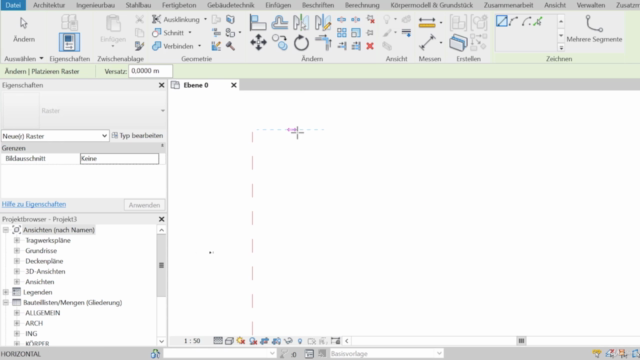Select the Line draw tool

[502, 21]
